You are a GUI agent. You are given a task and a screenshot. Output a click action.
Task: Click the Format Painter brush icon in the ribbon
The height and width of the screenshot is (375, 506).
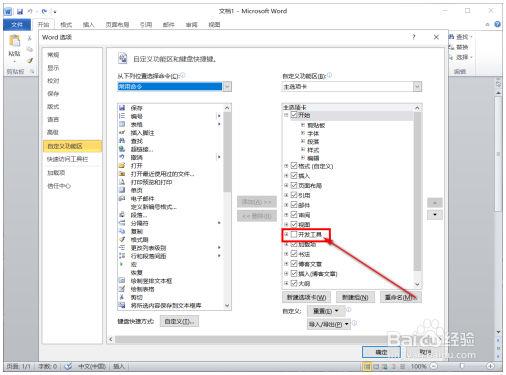30,60
